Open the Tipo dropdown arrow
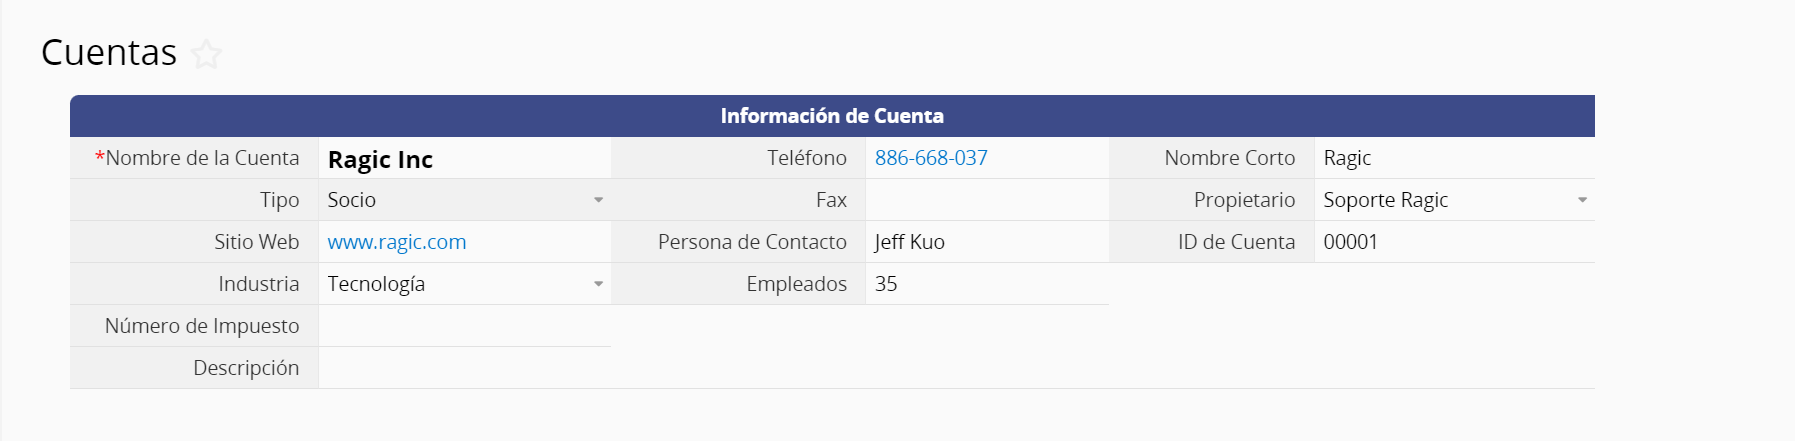Image resolution: width=1795 pixels, height=441 pixels. click(x=598, y=200)
